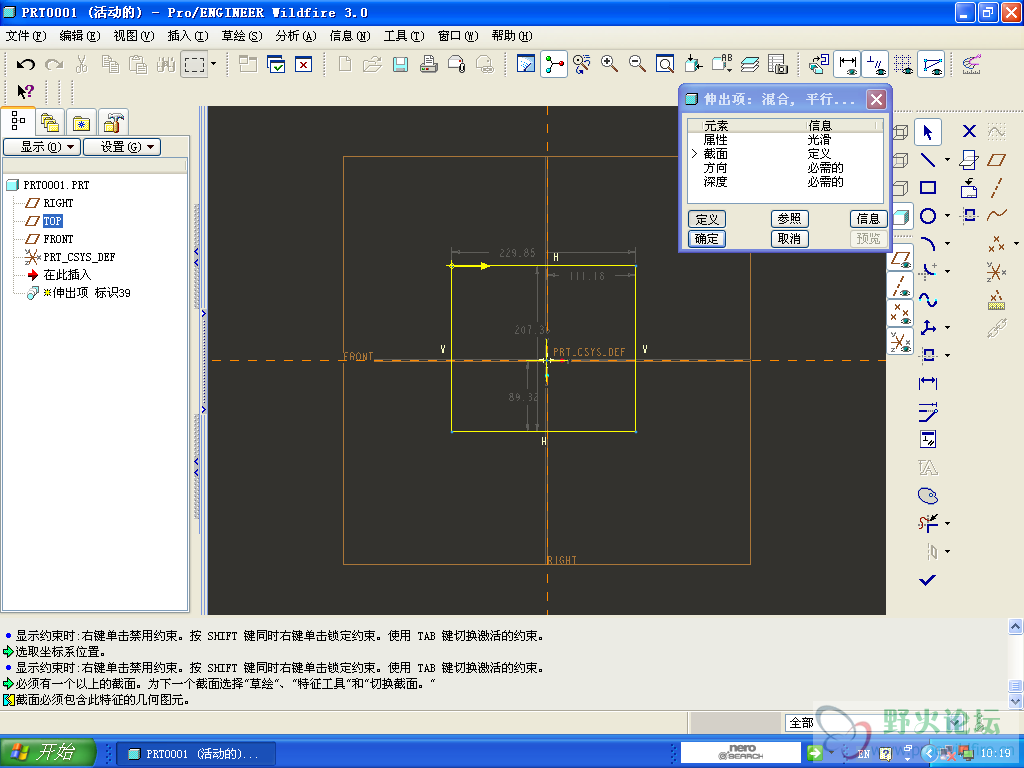
Task: Click the 取消 button in dialog
Action: [x=790, y=239]
